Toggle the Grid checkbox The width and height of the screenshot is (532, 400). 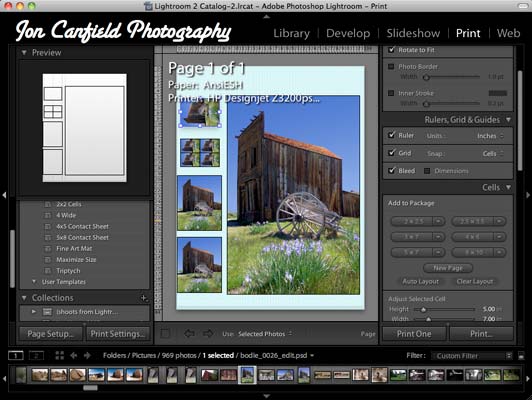coord(392,153)
